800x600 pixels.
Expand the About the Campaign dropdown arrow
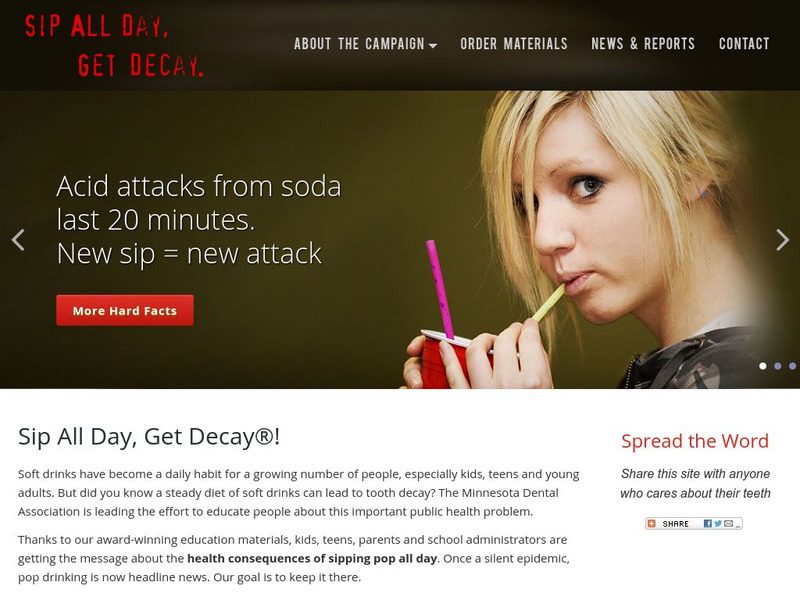[433, 45]
